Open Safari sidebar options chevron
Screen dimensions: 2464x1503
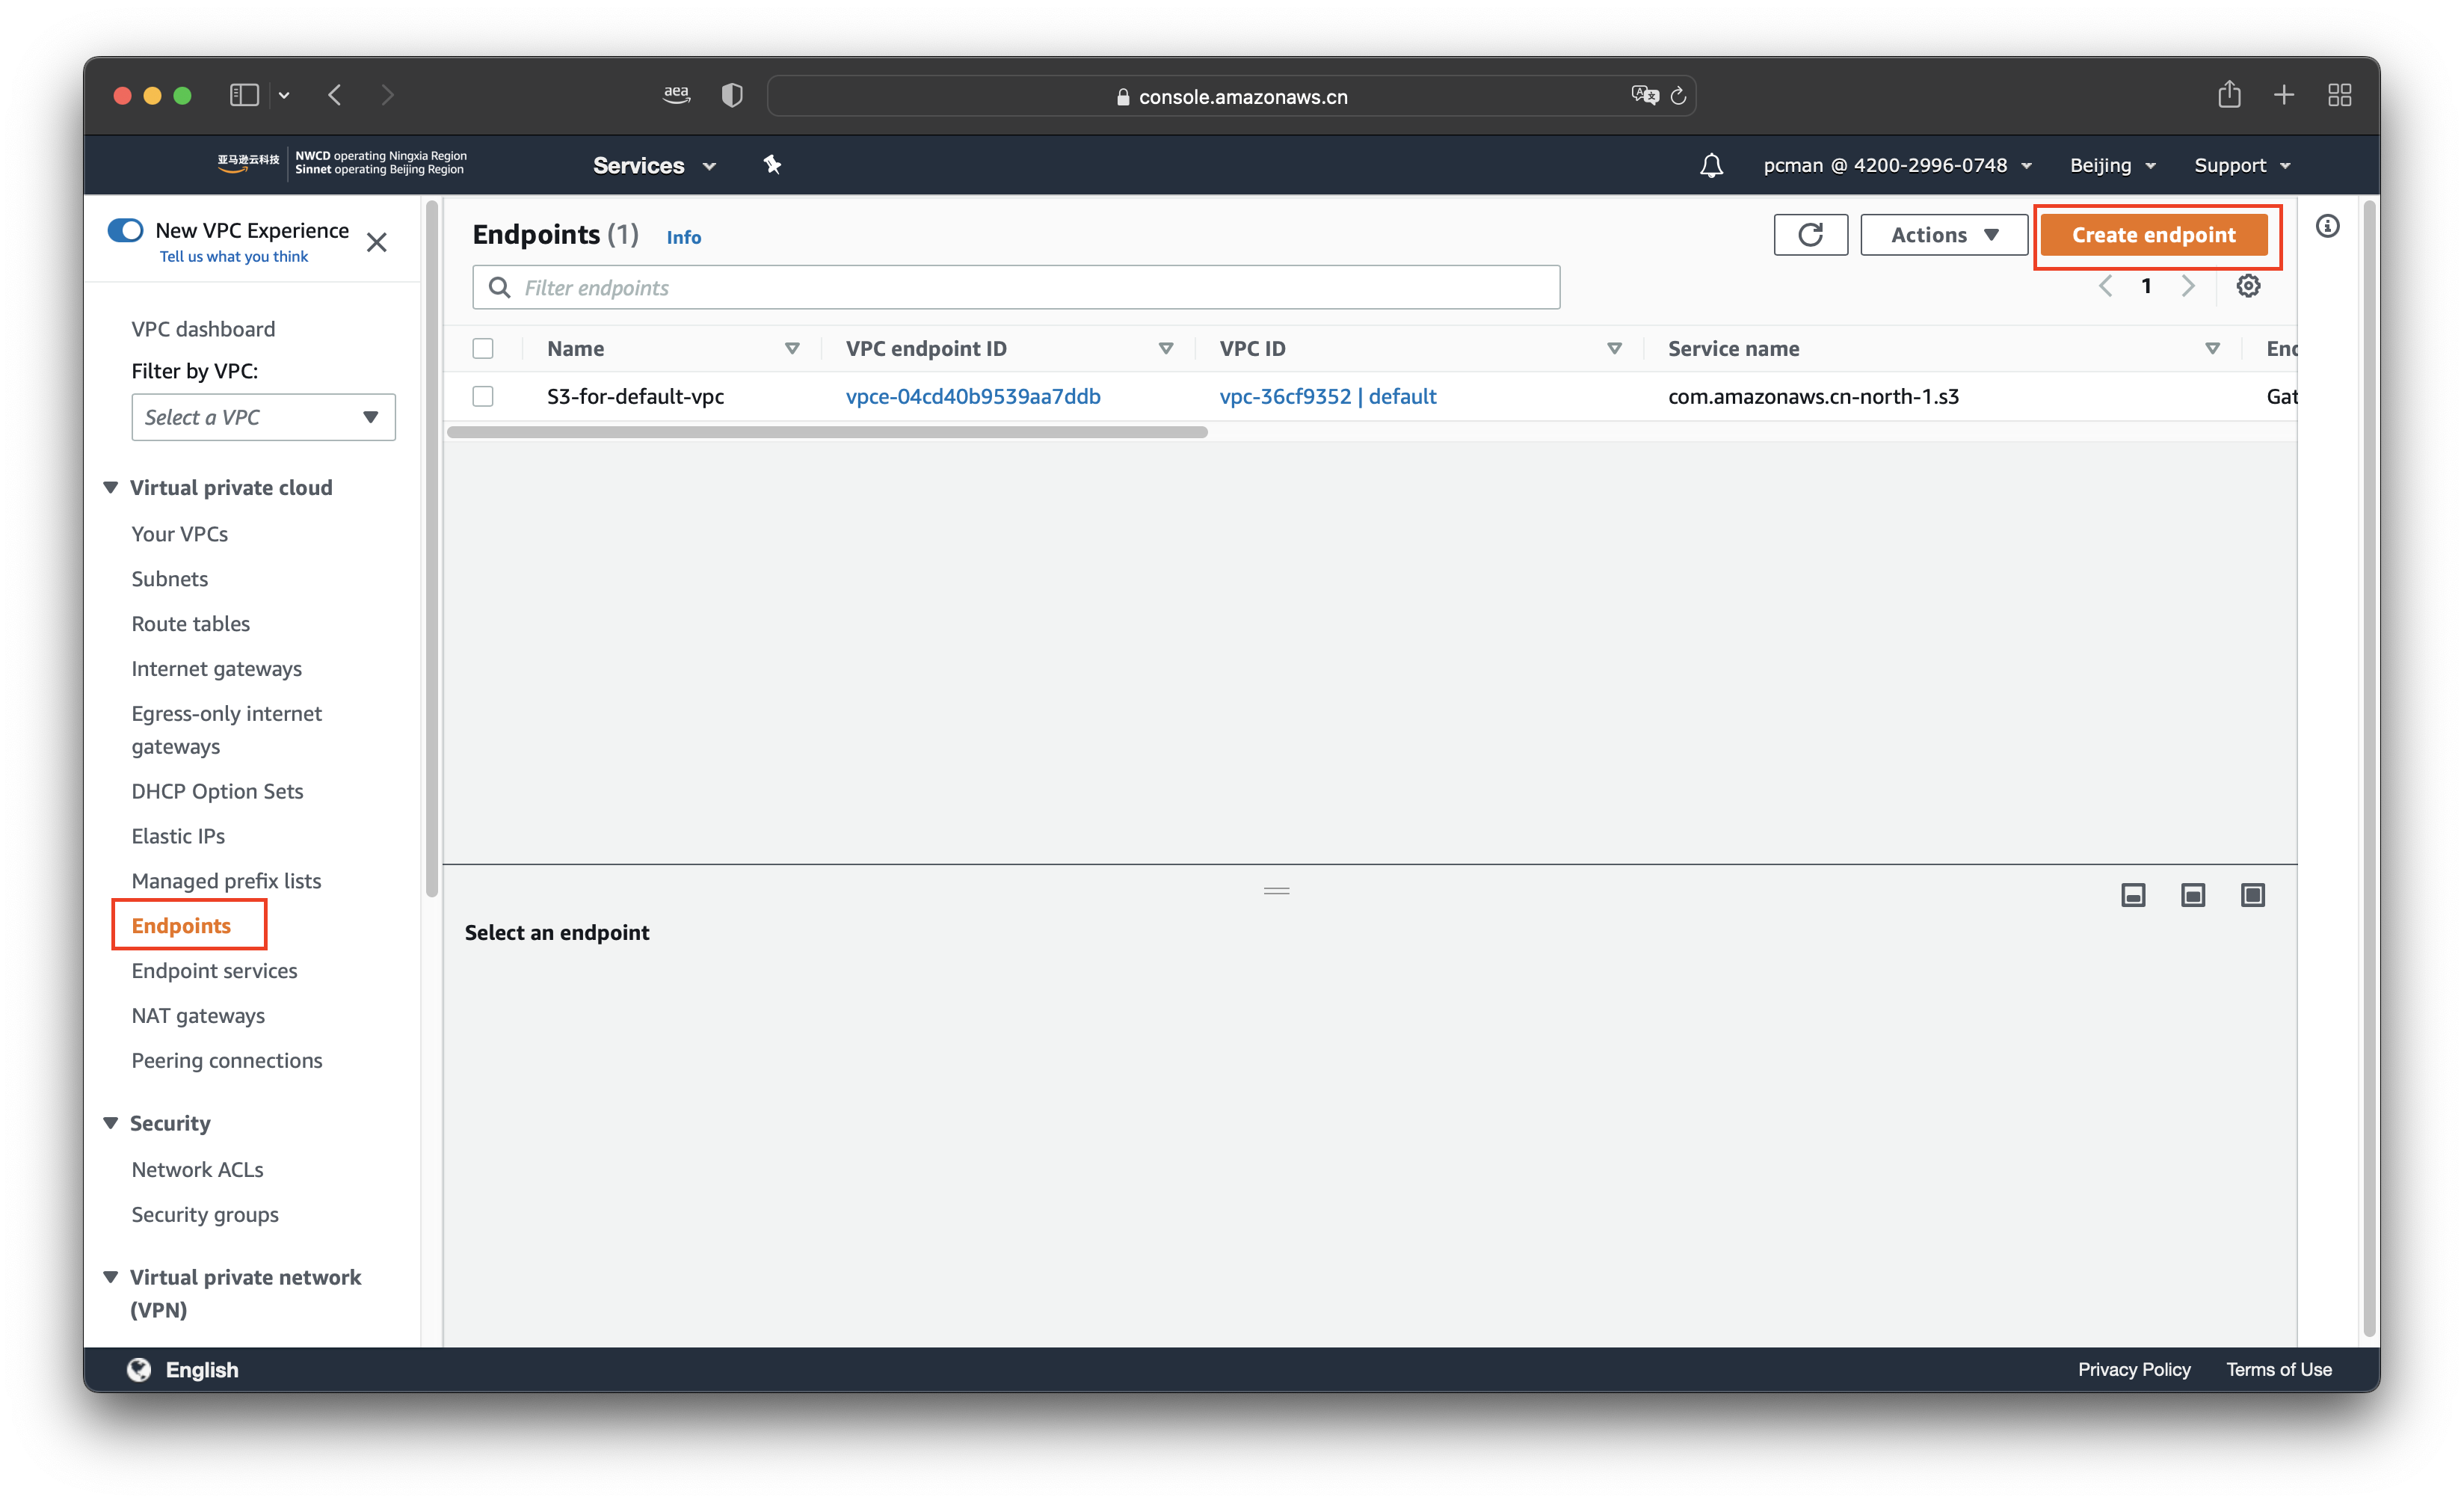[x=284, y=96]
